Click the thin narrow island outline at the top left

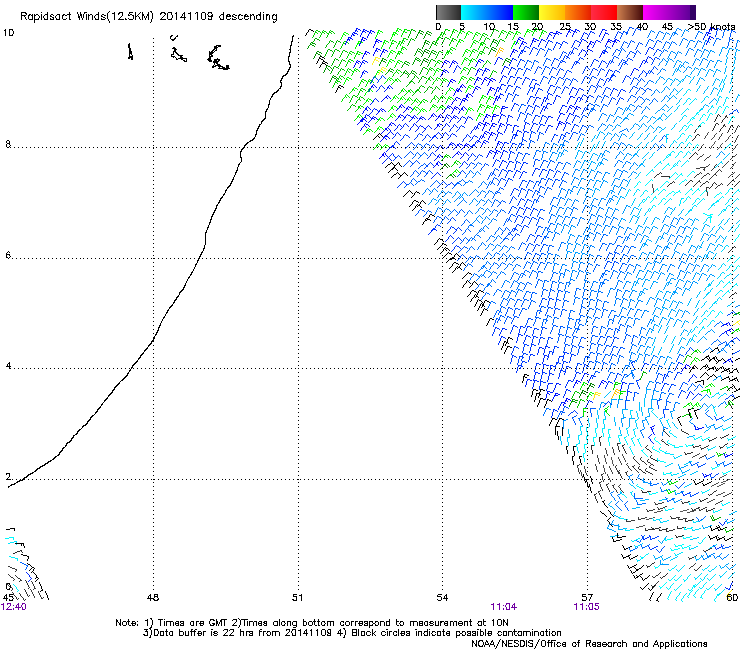pos(130,51)
